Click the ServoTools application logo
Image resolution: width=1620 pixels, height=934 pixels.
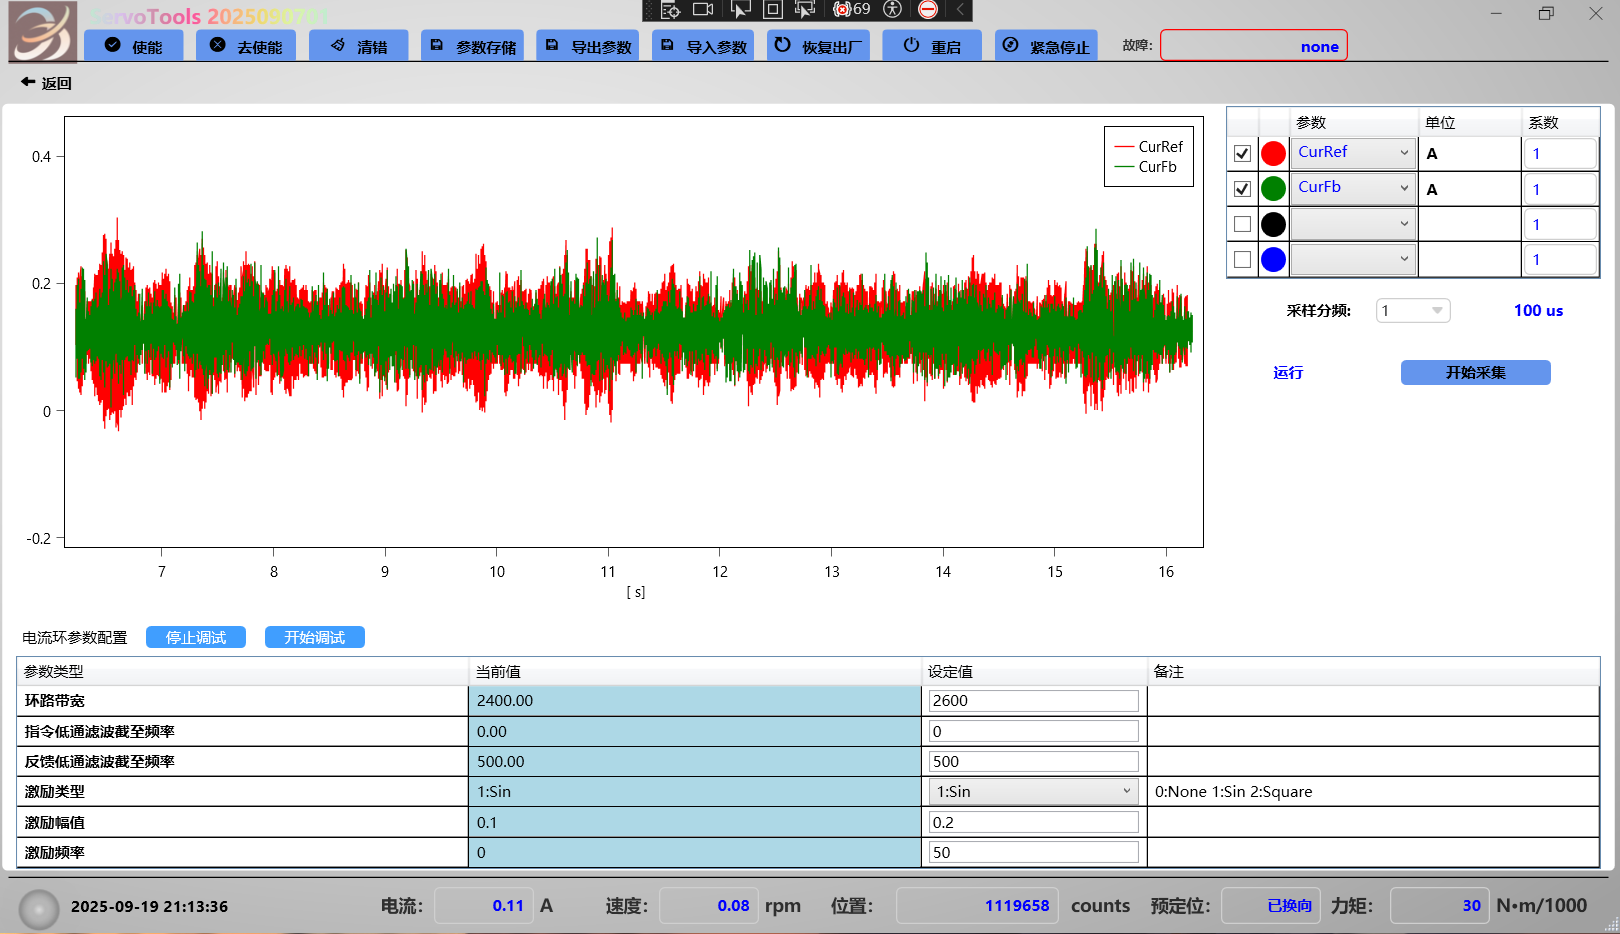(42, 32)
